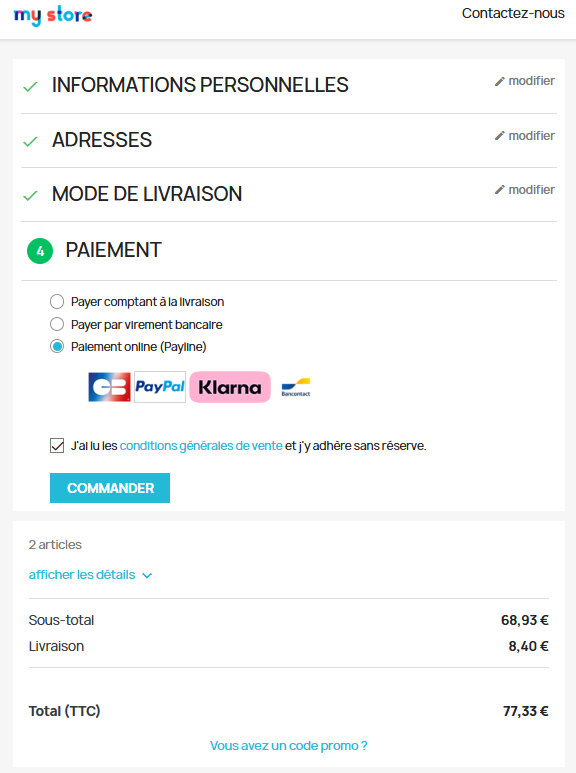This screenshot has width=576, height=773.
Task: Click the COMMANDER button
Action: [x=110, y=488]
